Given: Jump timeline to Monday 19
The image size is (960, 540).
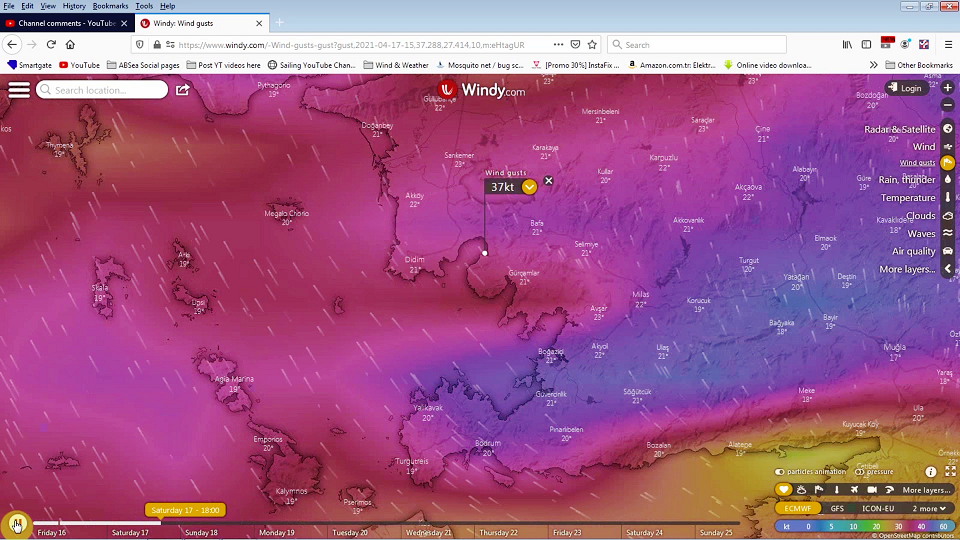Looking at the screenshot, I should (277, 533).
